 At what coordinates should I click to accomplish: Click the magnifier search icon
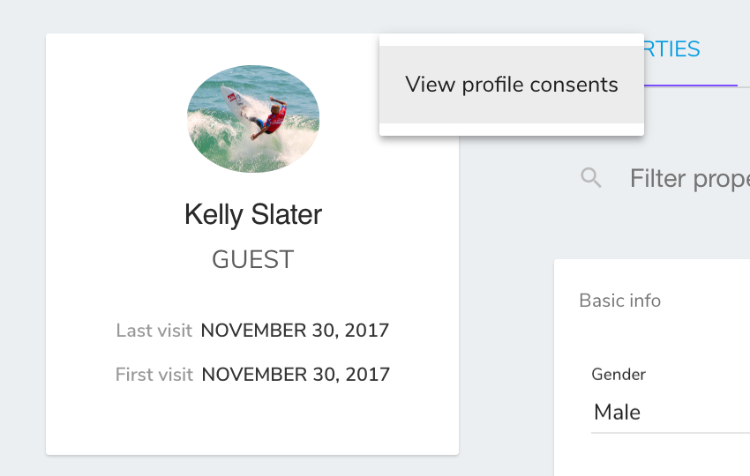[591, 178]
